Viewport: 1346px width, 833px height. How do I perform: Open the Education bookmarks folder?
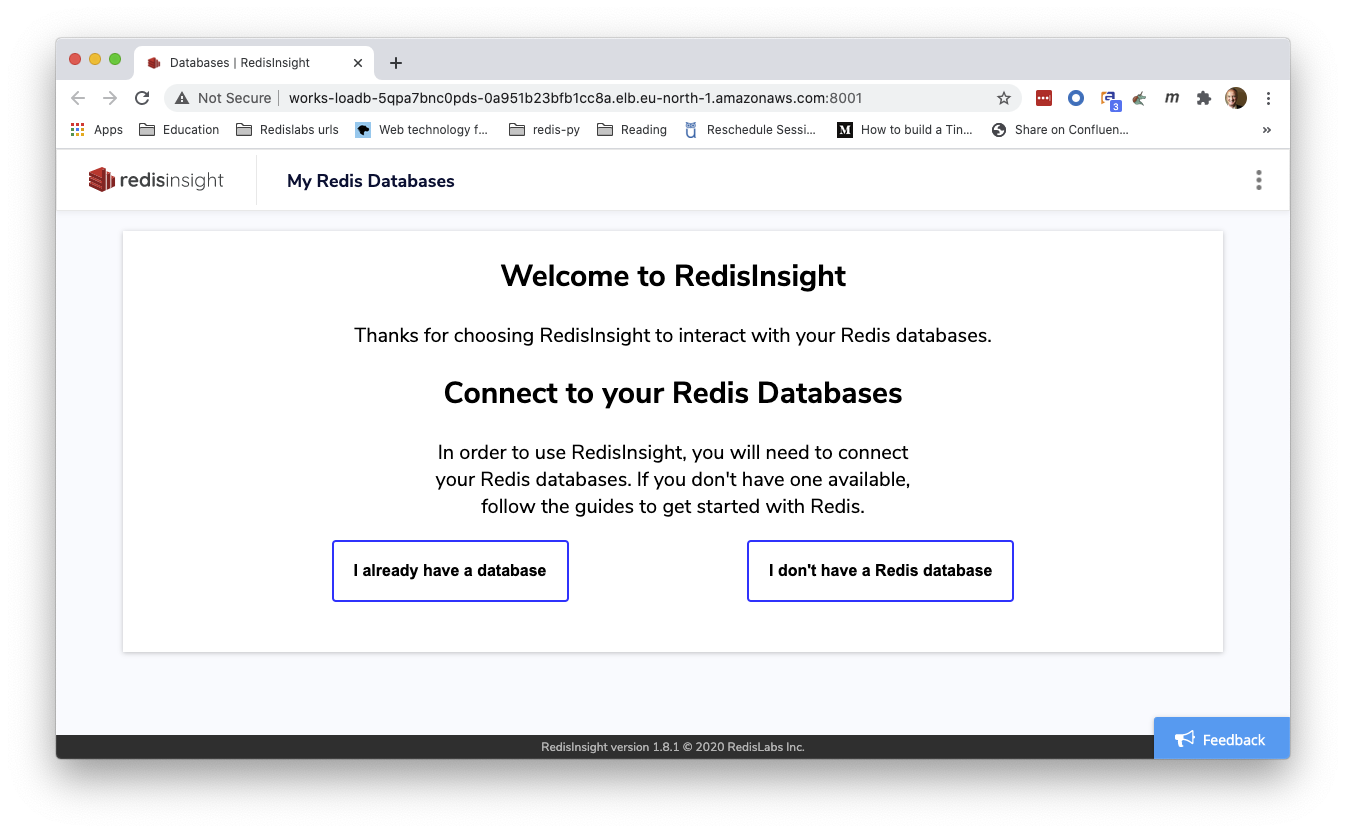179,130
